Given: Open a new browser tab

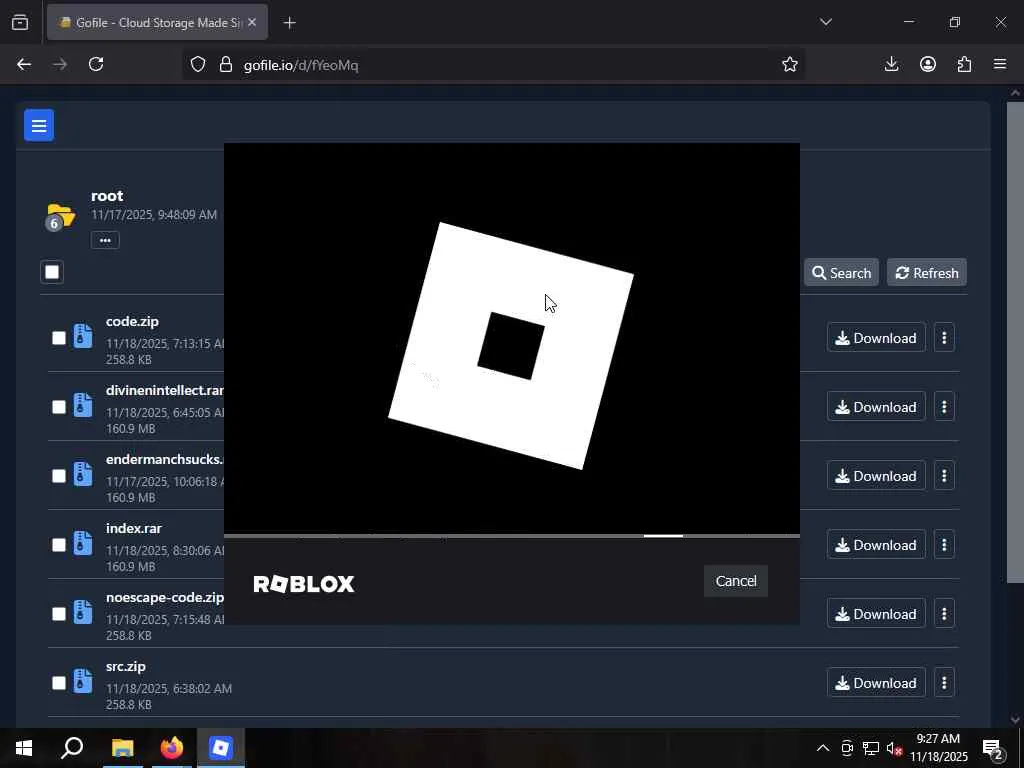Looking at the screenshot, I should point(289,22).
